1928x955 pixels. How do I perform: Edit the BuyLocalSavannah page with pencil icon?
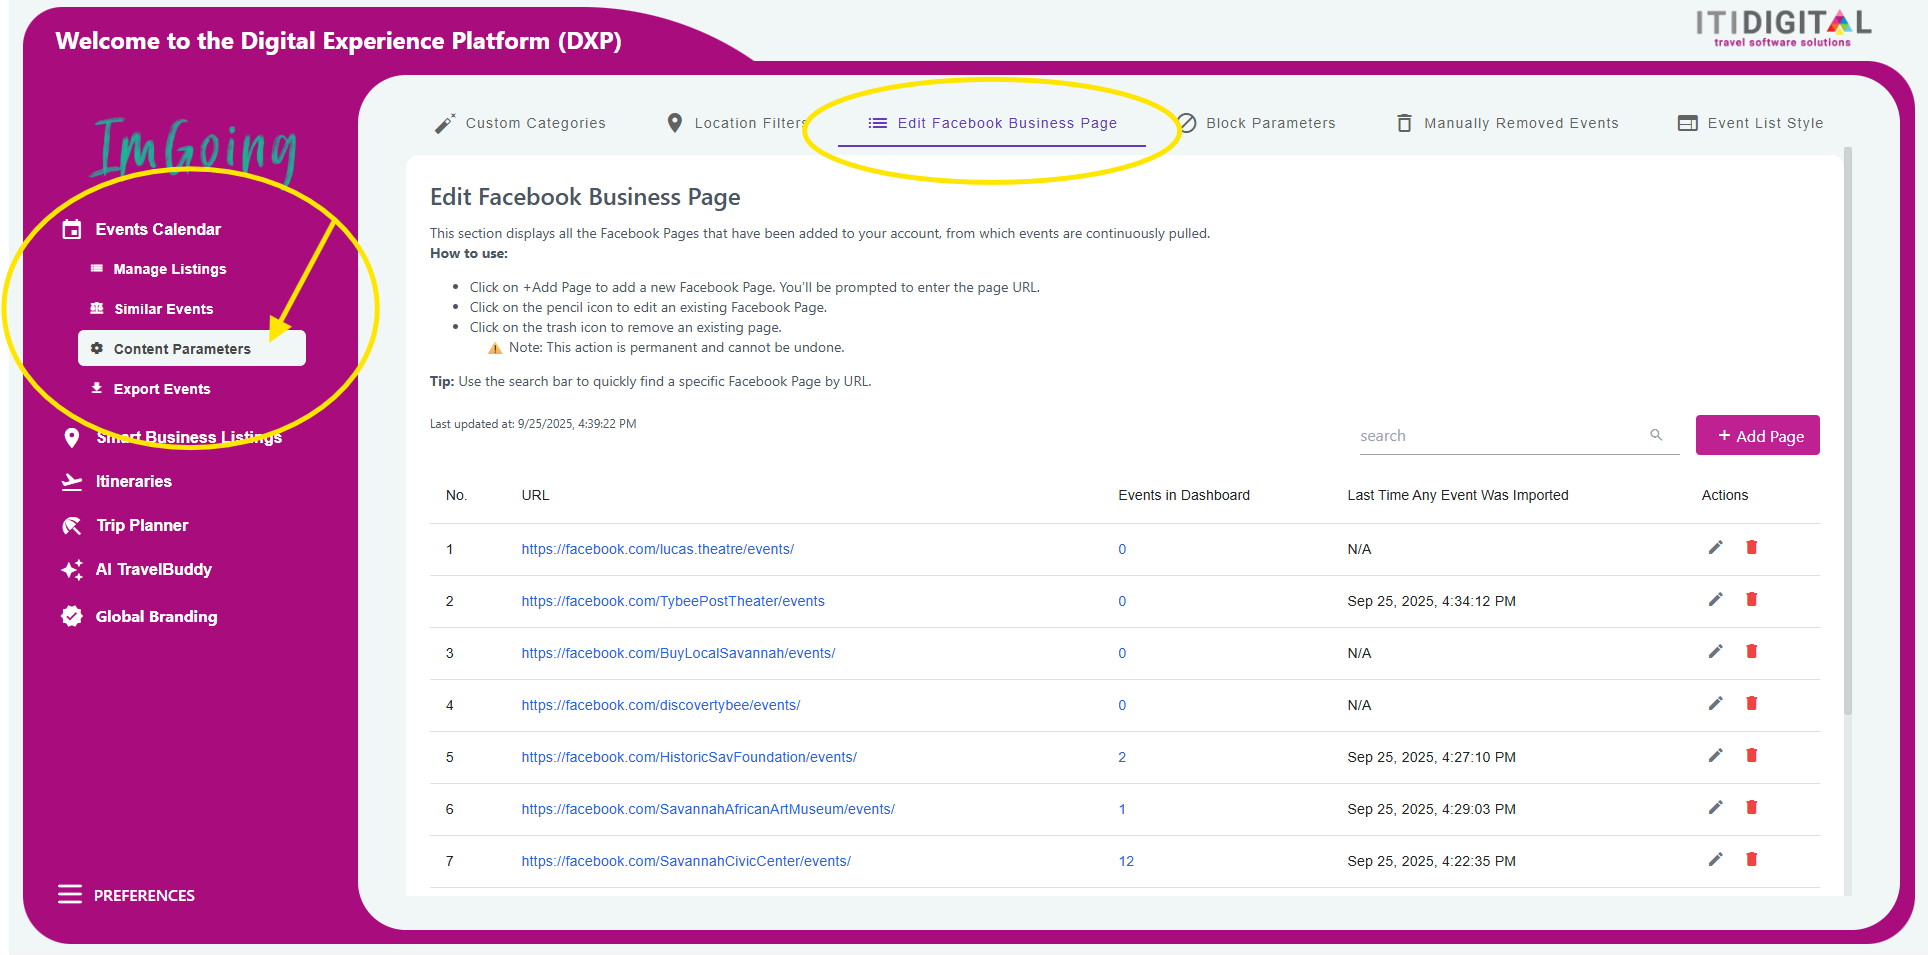click(x=1716, y=651)
